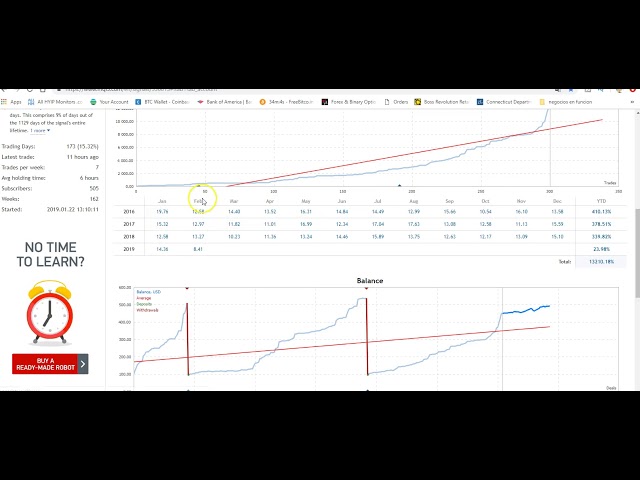Screen dimensions: 640x480
Task: Open the Your Account bookmark
Action: [110, 101]
